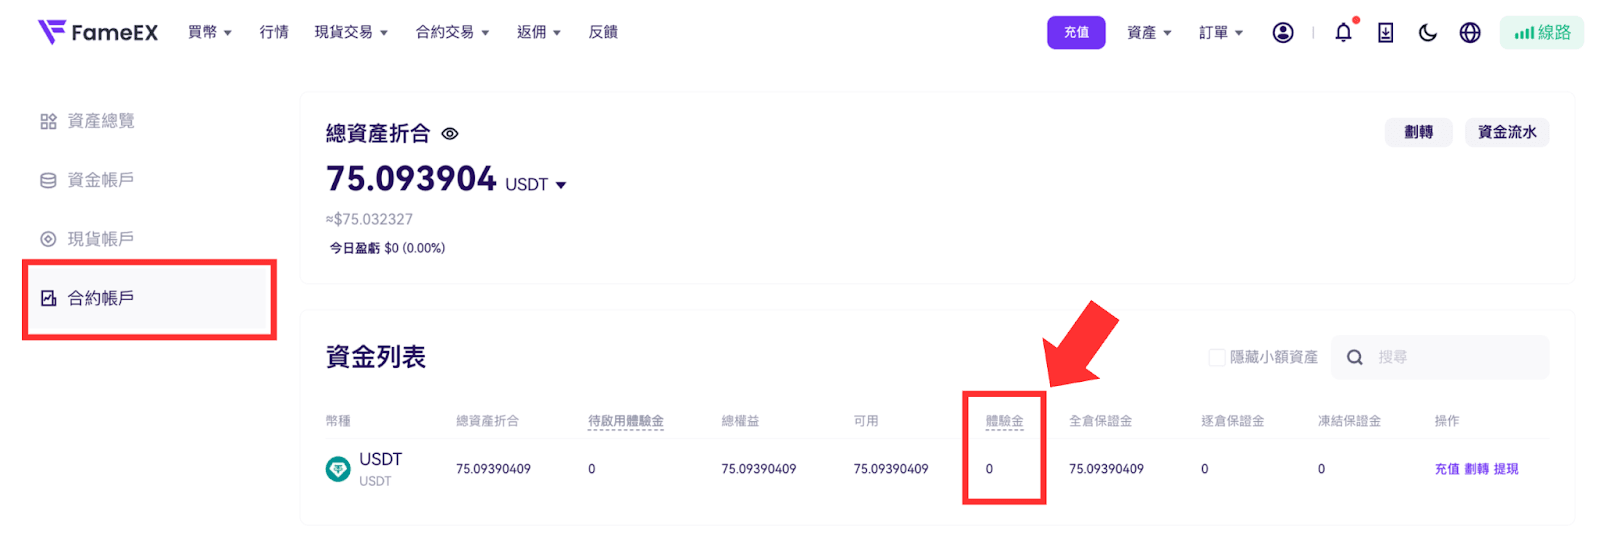Switch to dark mode moon icon
Viewport: 1600px width, 536px height.
[1428, 33]
